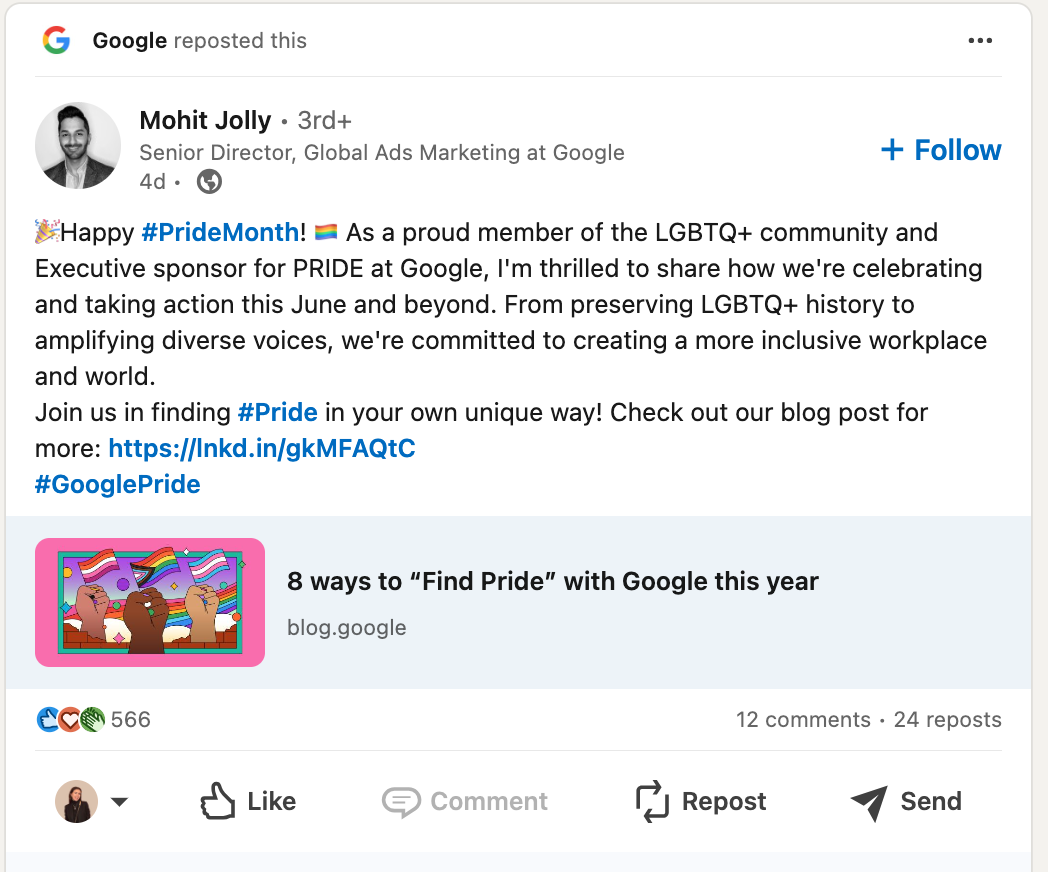Click the Google logo at top left
Image resolution: width=1048 pixels, height=872 pixels.
tap(57, 41)
